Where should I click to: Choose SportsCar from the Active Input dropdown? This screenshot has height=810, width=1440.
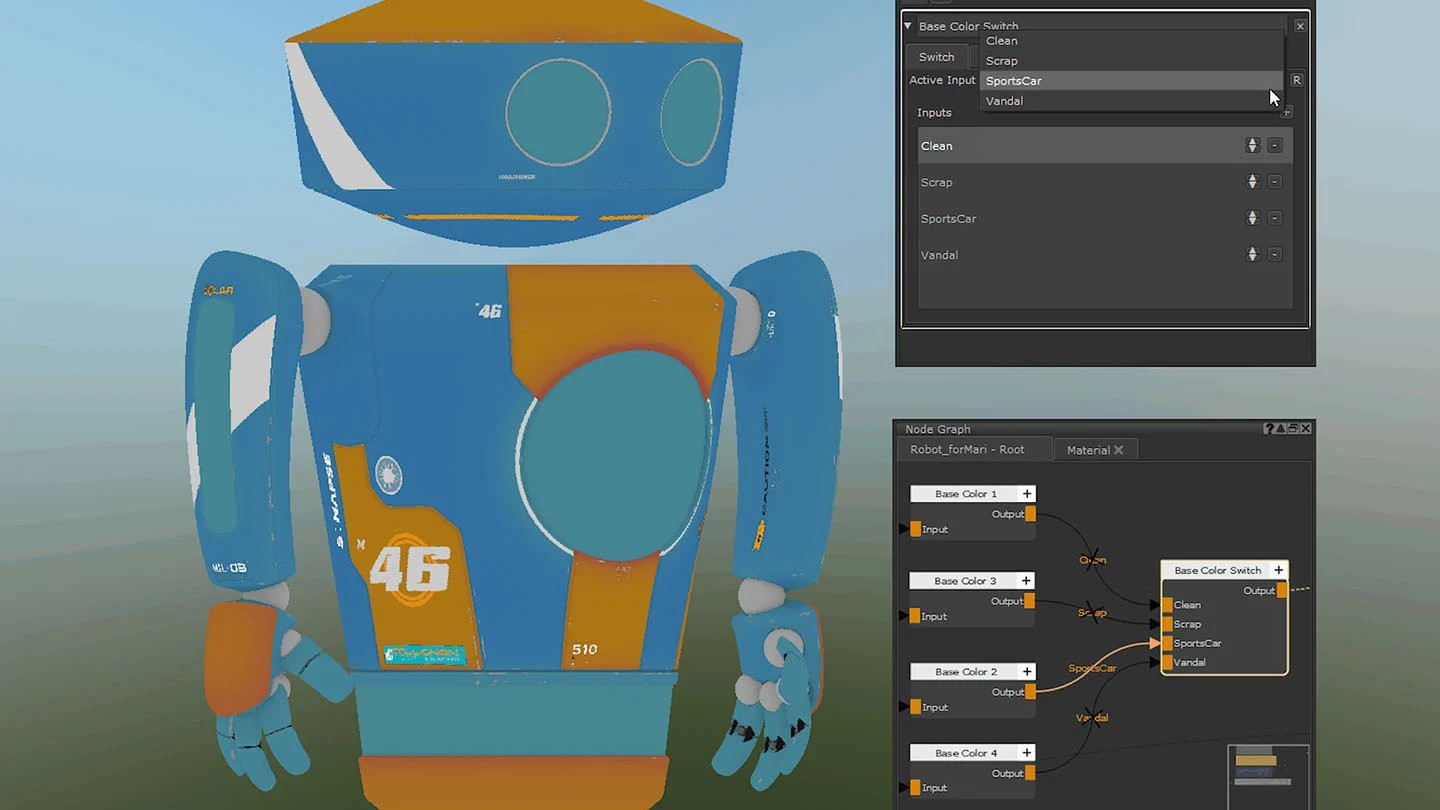1013,81
